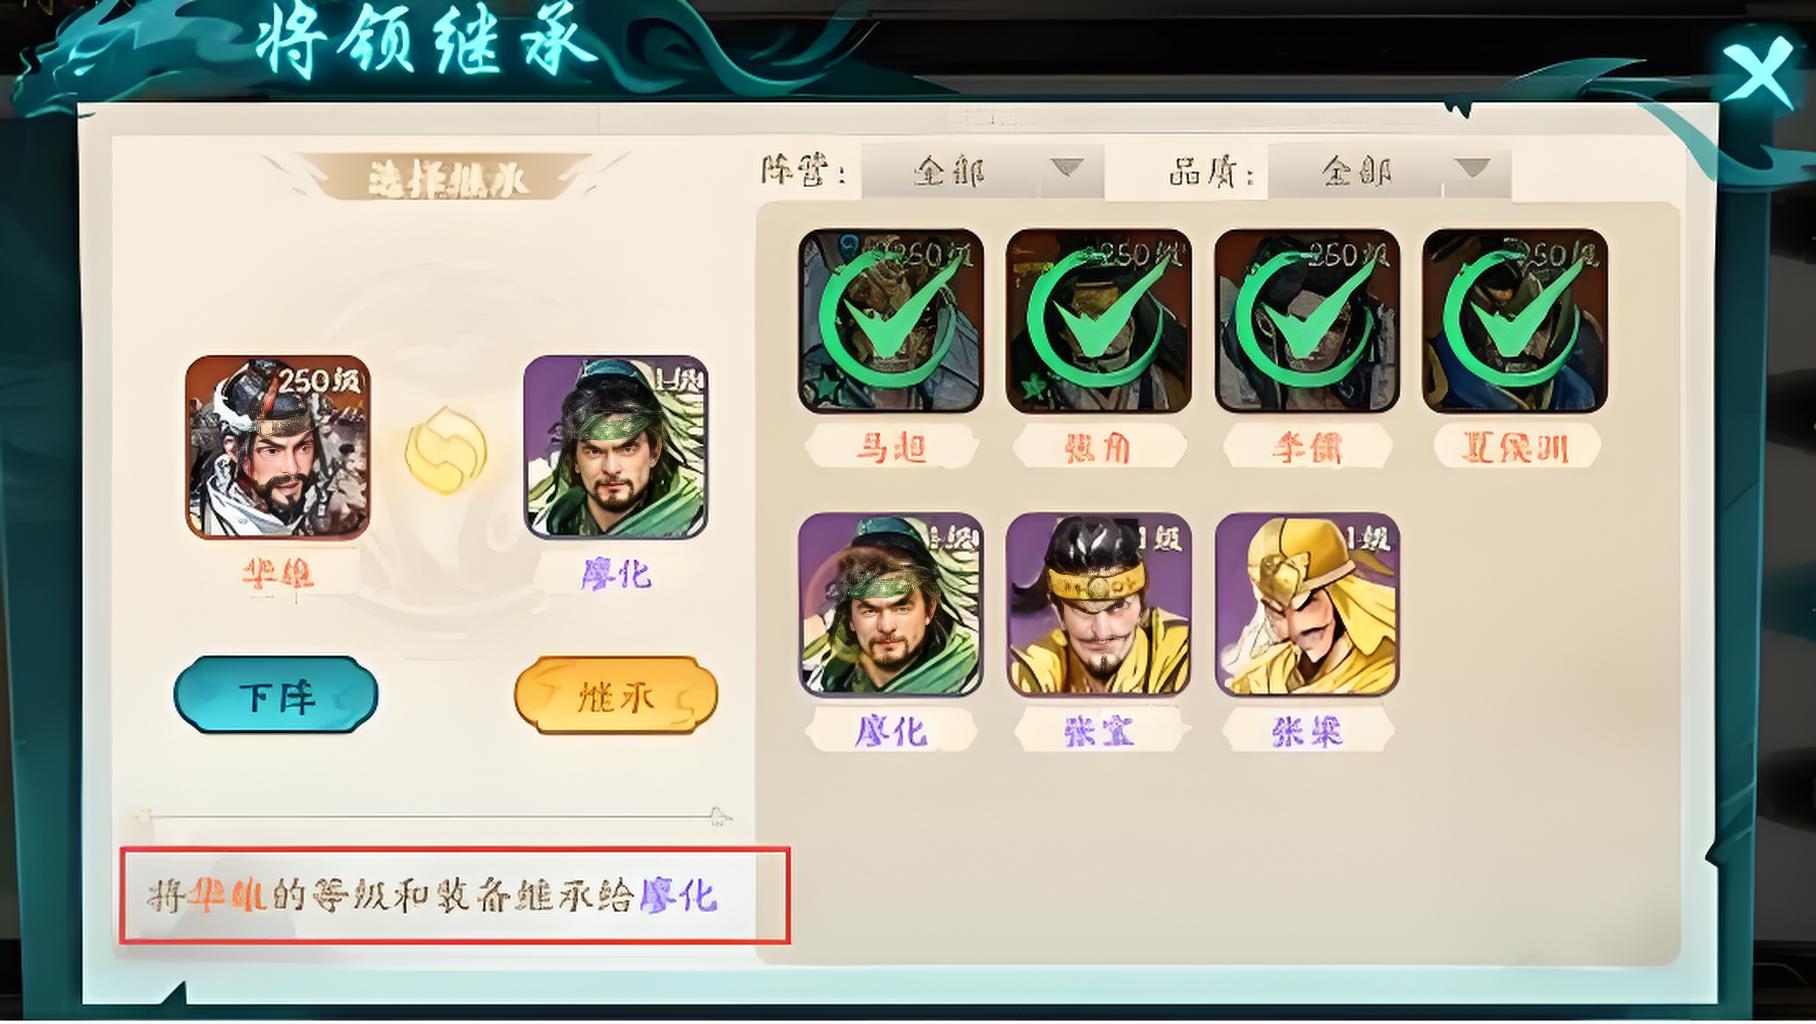
Task: Uncheck the 马超 hero checkmark
Action: (891, 320)
